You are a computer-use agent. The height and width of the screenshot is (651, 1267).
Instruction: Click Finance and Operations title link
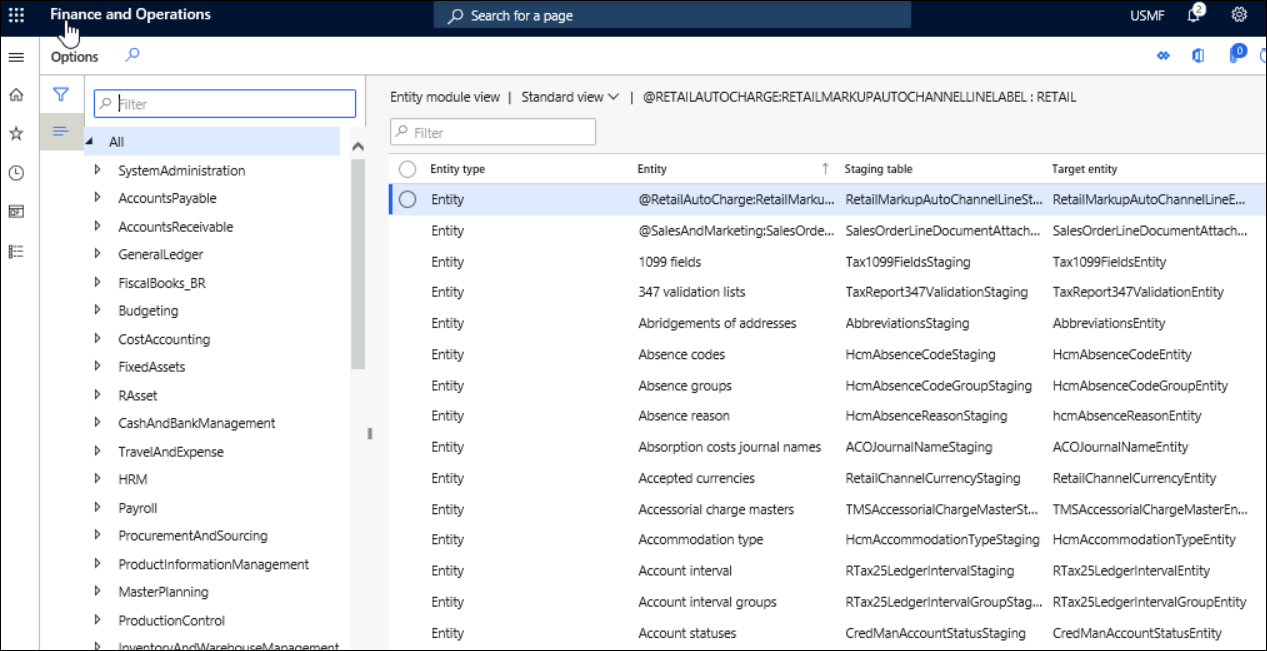[x=130, y=14]
